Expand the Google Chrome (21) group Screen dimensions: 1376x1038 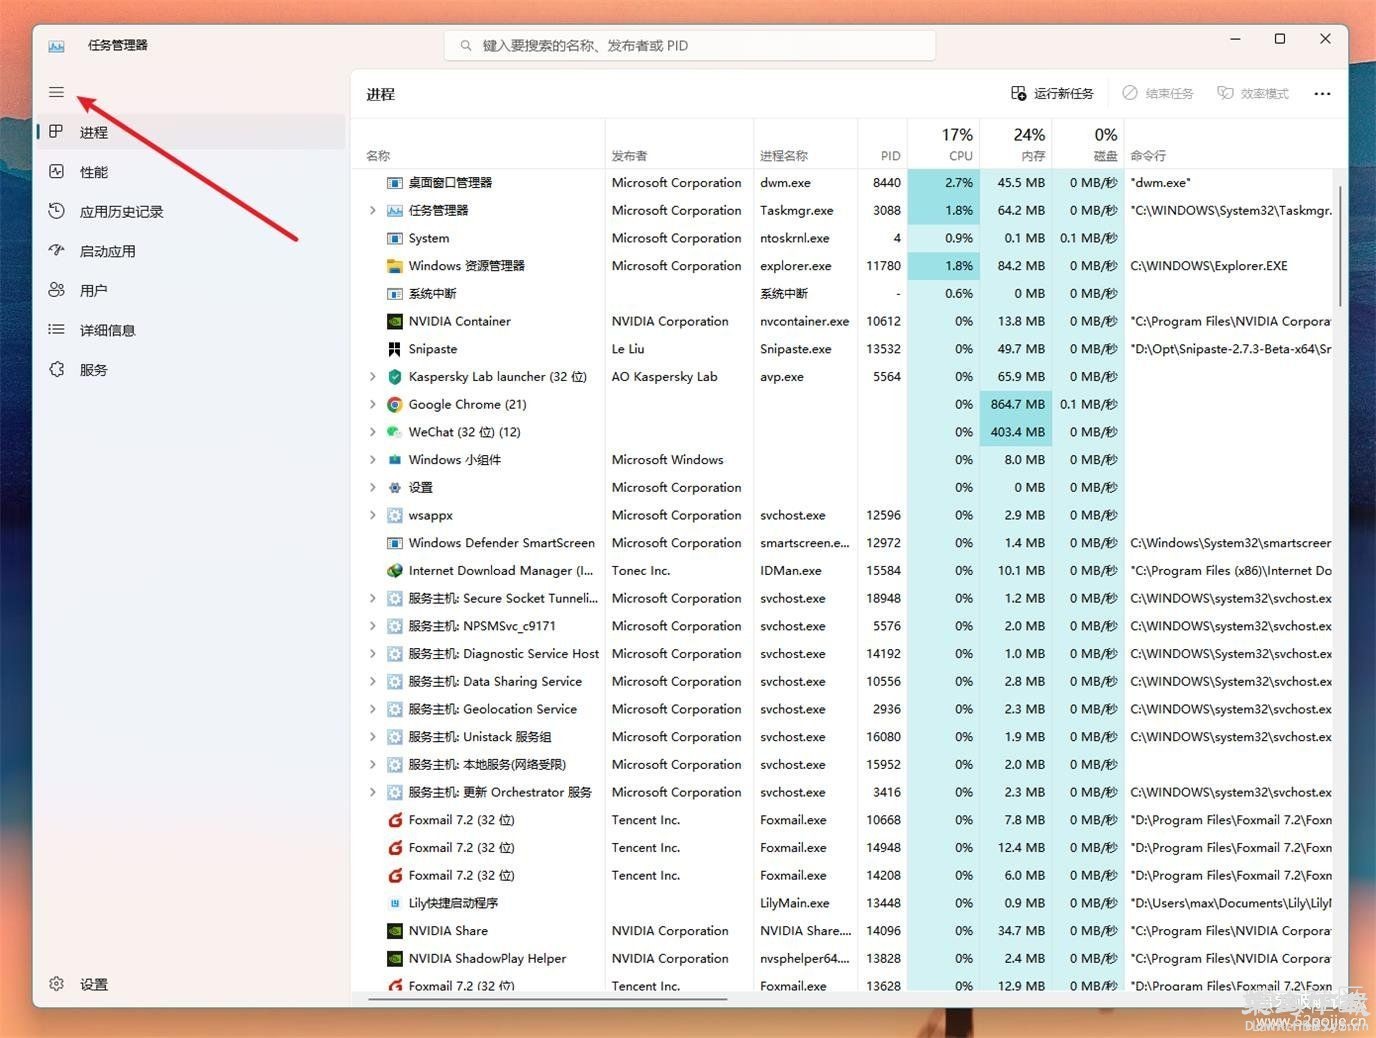[x=372, y=404]
